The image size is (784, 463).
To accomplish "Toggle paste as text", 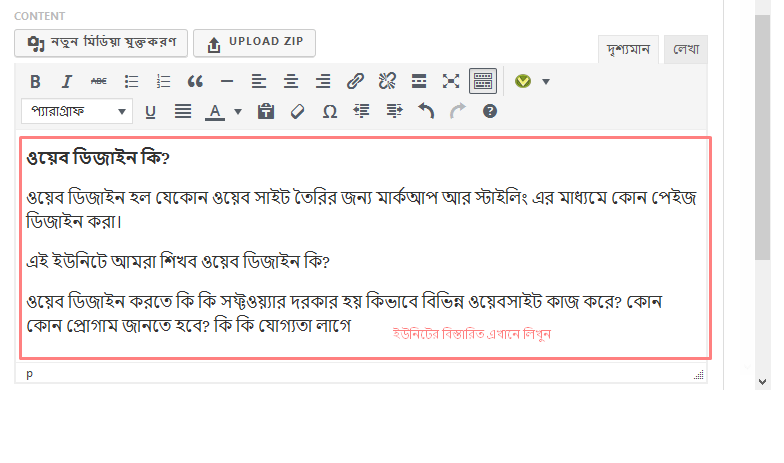I will pos(266,111).
